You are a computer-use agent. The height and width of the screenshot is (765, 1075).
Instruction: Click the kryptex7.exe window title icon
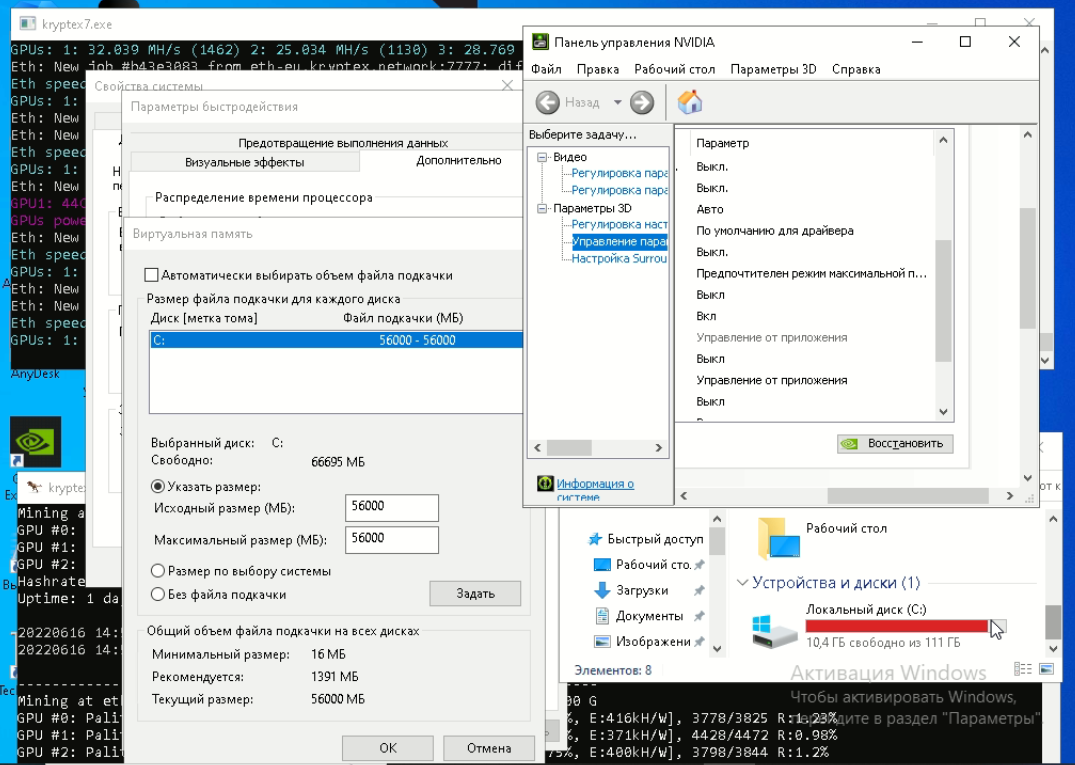27,24
